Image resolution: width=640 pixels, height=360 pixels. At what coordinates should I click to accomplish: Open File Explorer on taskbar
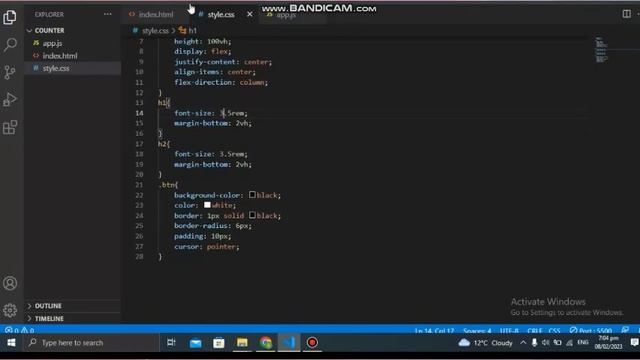pos(242,343)
